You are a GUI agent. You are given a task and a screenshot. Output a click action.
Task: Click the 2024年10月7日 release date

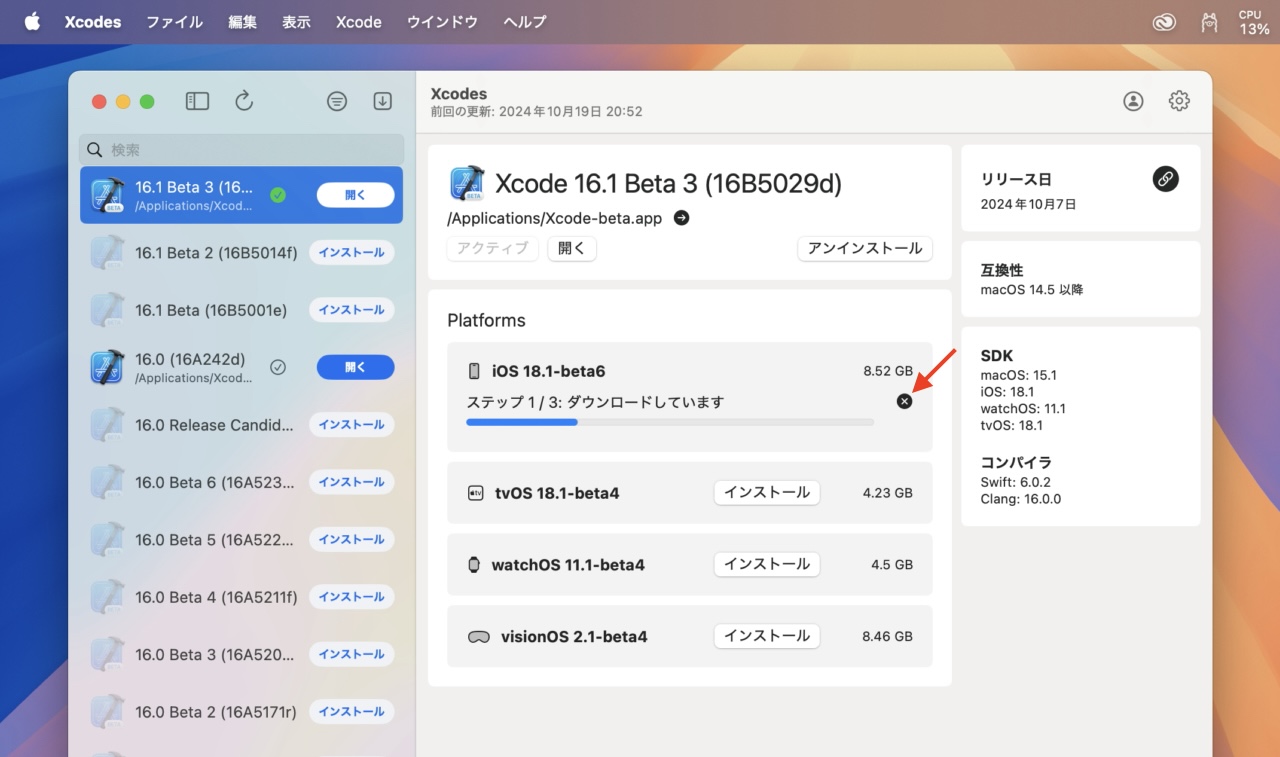[1028, 204]
